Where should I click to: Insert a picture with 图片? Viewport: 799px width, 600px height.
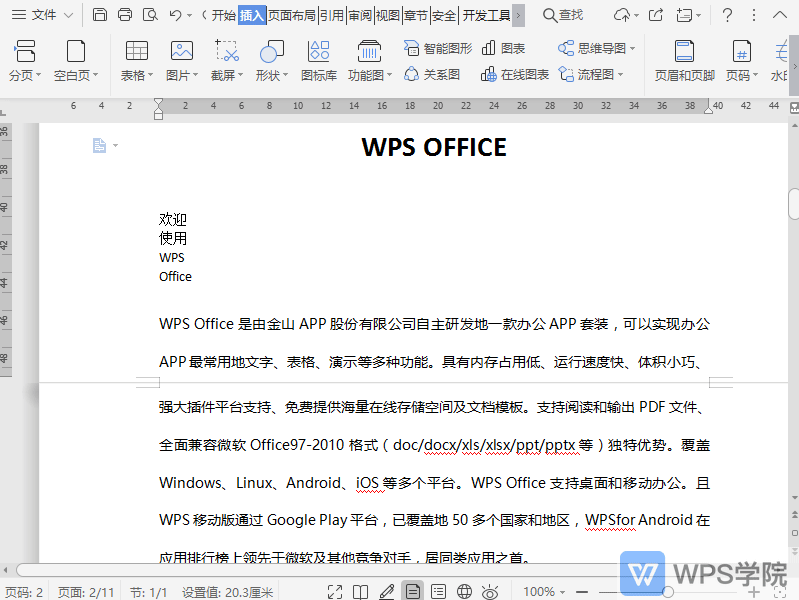(x=181, y=61)
